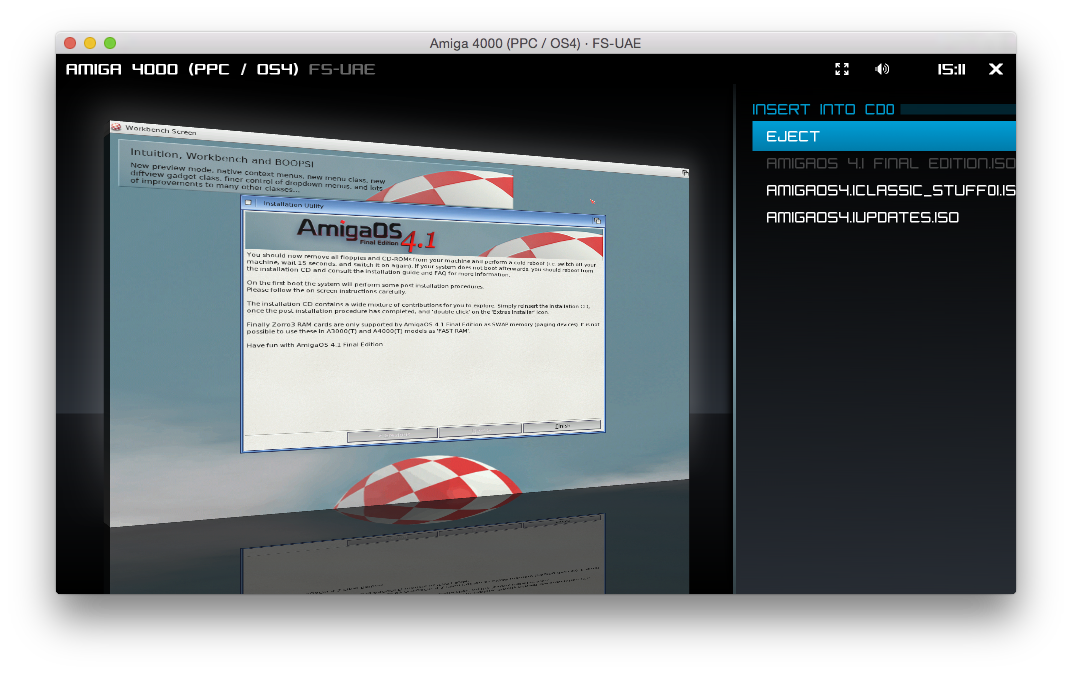Viewport: 1072px width, 674px height.
Task: Click the Insert Into CD0 heading
Action: click(x=823, y=109)
